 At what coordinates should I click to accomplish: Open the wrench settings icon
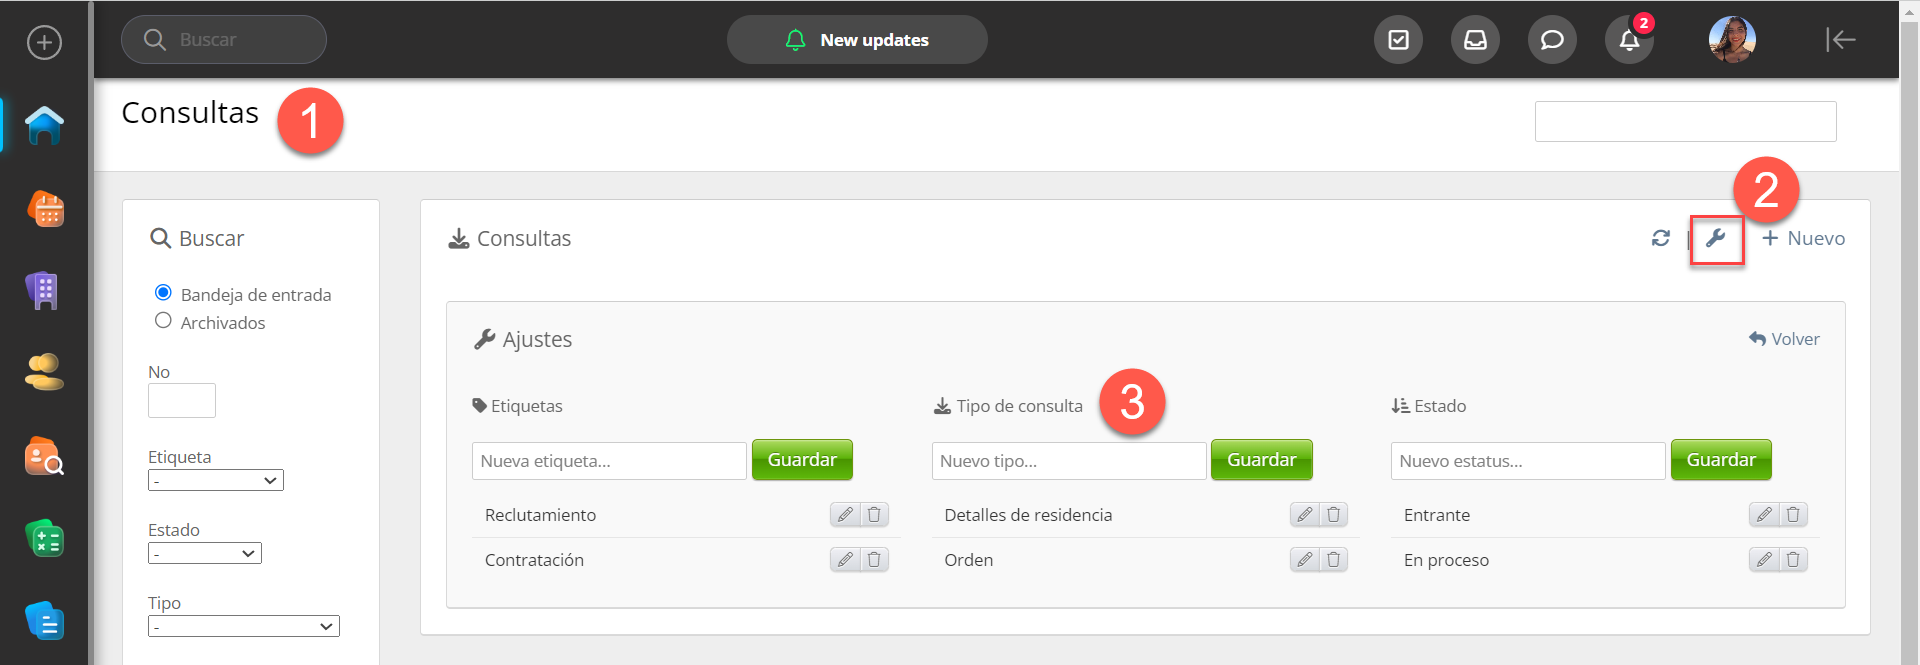pyautogui.click(x=1716, y=239)
